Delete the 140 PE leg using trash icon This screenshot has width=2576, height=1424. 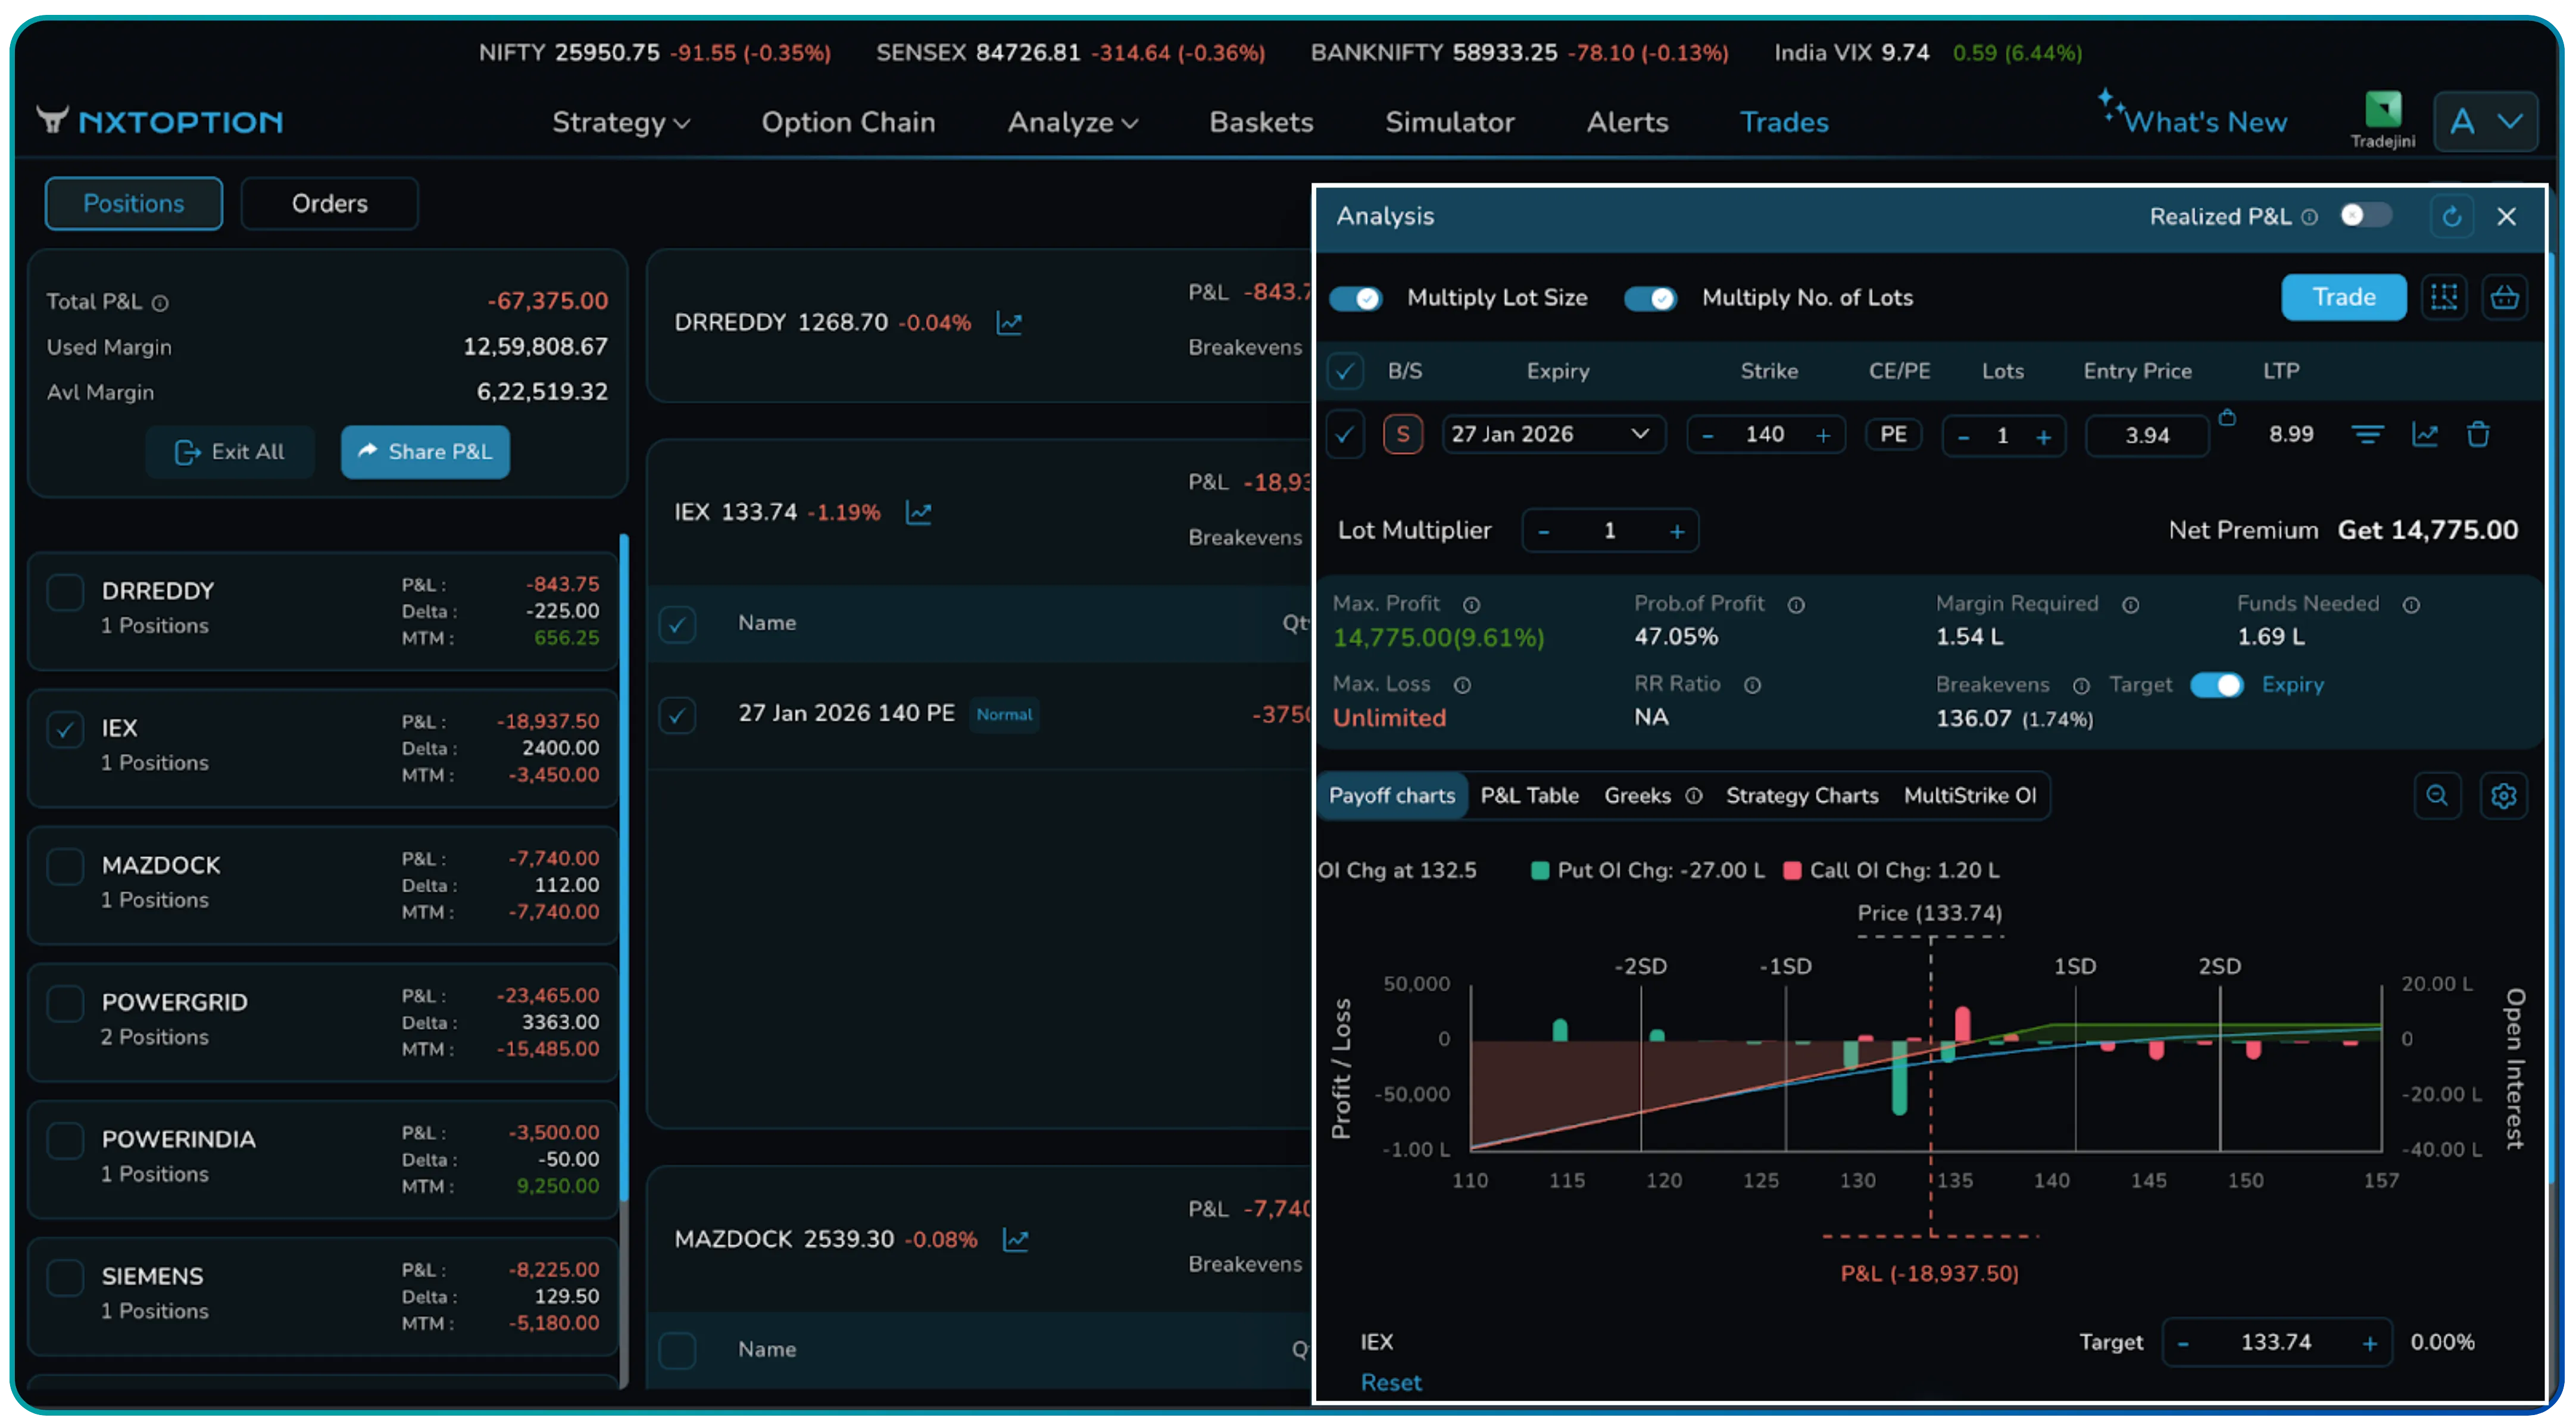[x=2480, y=434]
